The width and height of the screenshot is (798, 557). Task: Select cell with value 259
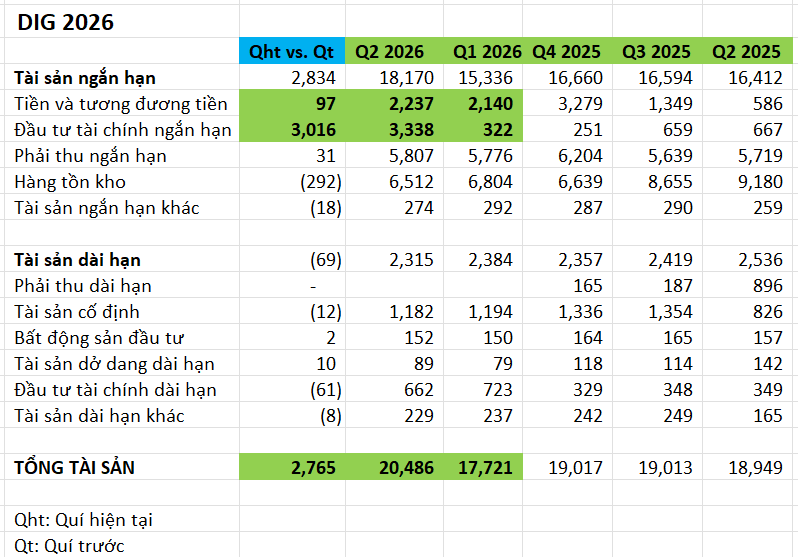click(x=748, y=207)
